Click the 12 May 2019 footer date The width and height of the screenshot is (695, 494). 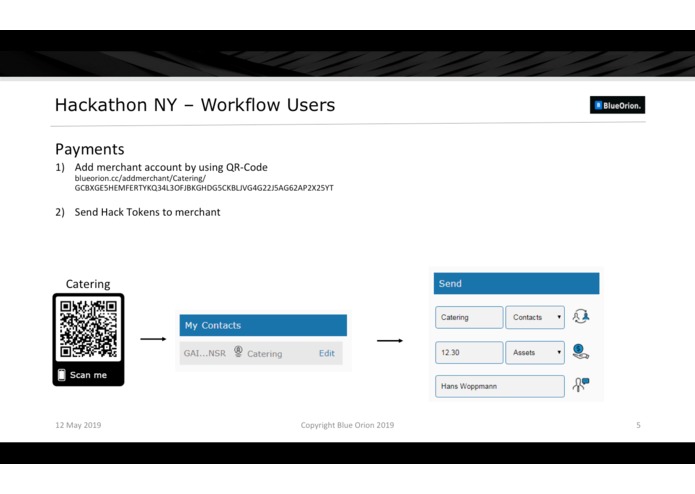tap(78, 425)
